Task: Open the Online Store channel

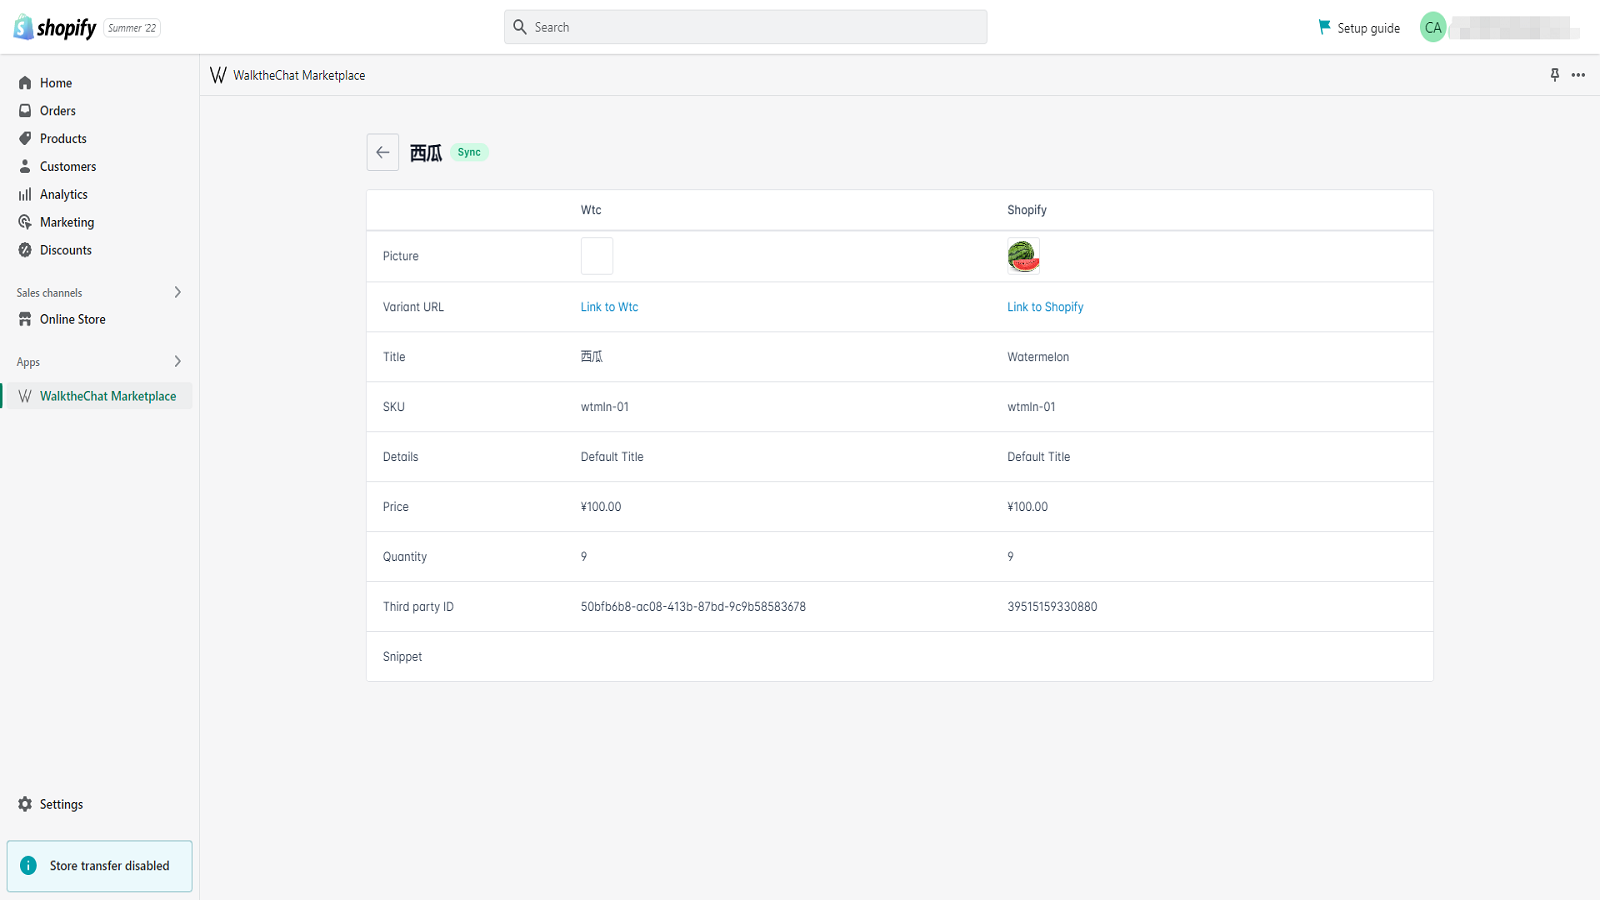Action: (72, 318)
